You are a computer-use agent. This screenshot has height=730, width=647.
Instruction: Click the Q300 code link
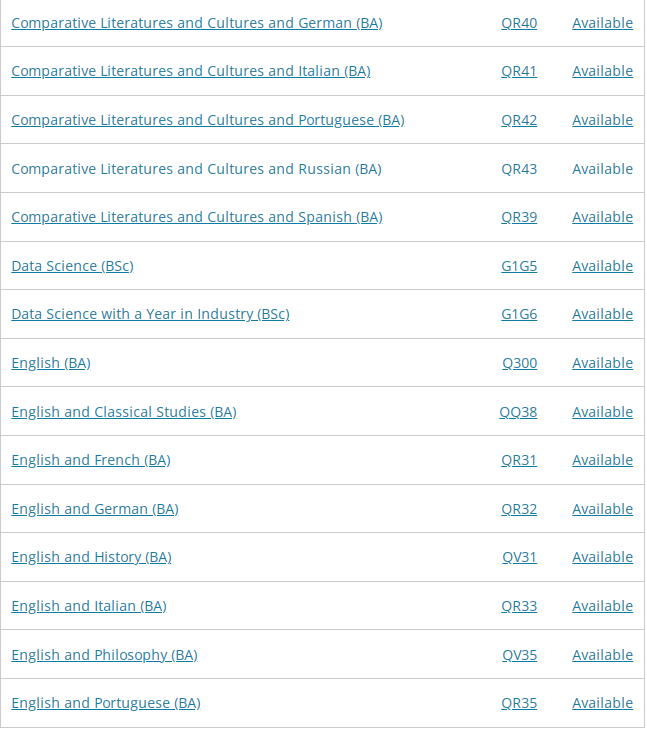pyautogui.click(x=519, y=363)
